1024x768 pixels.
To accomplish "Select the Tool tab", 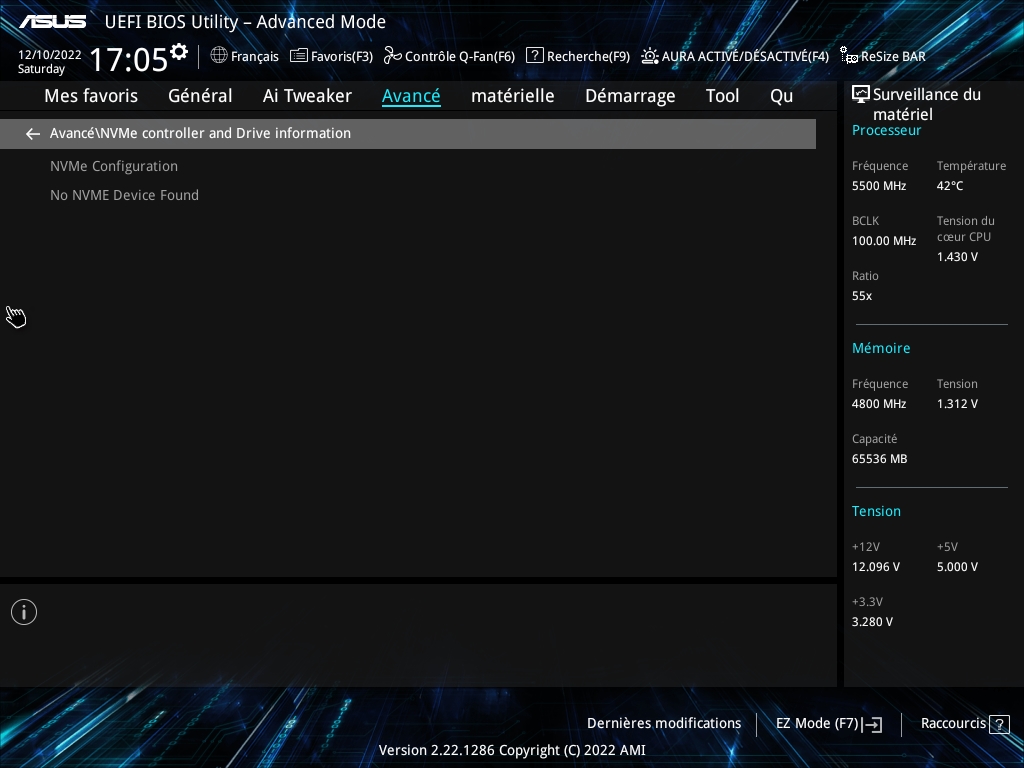I will pos(722,96).
